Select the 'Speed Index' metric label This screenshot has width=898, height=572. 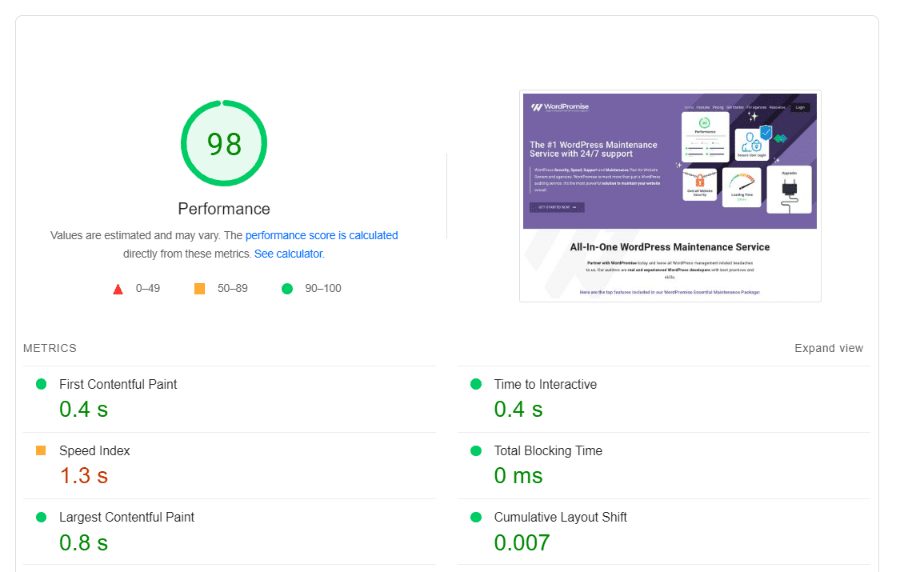[x=94, y=451]
